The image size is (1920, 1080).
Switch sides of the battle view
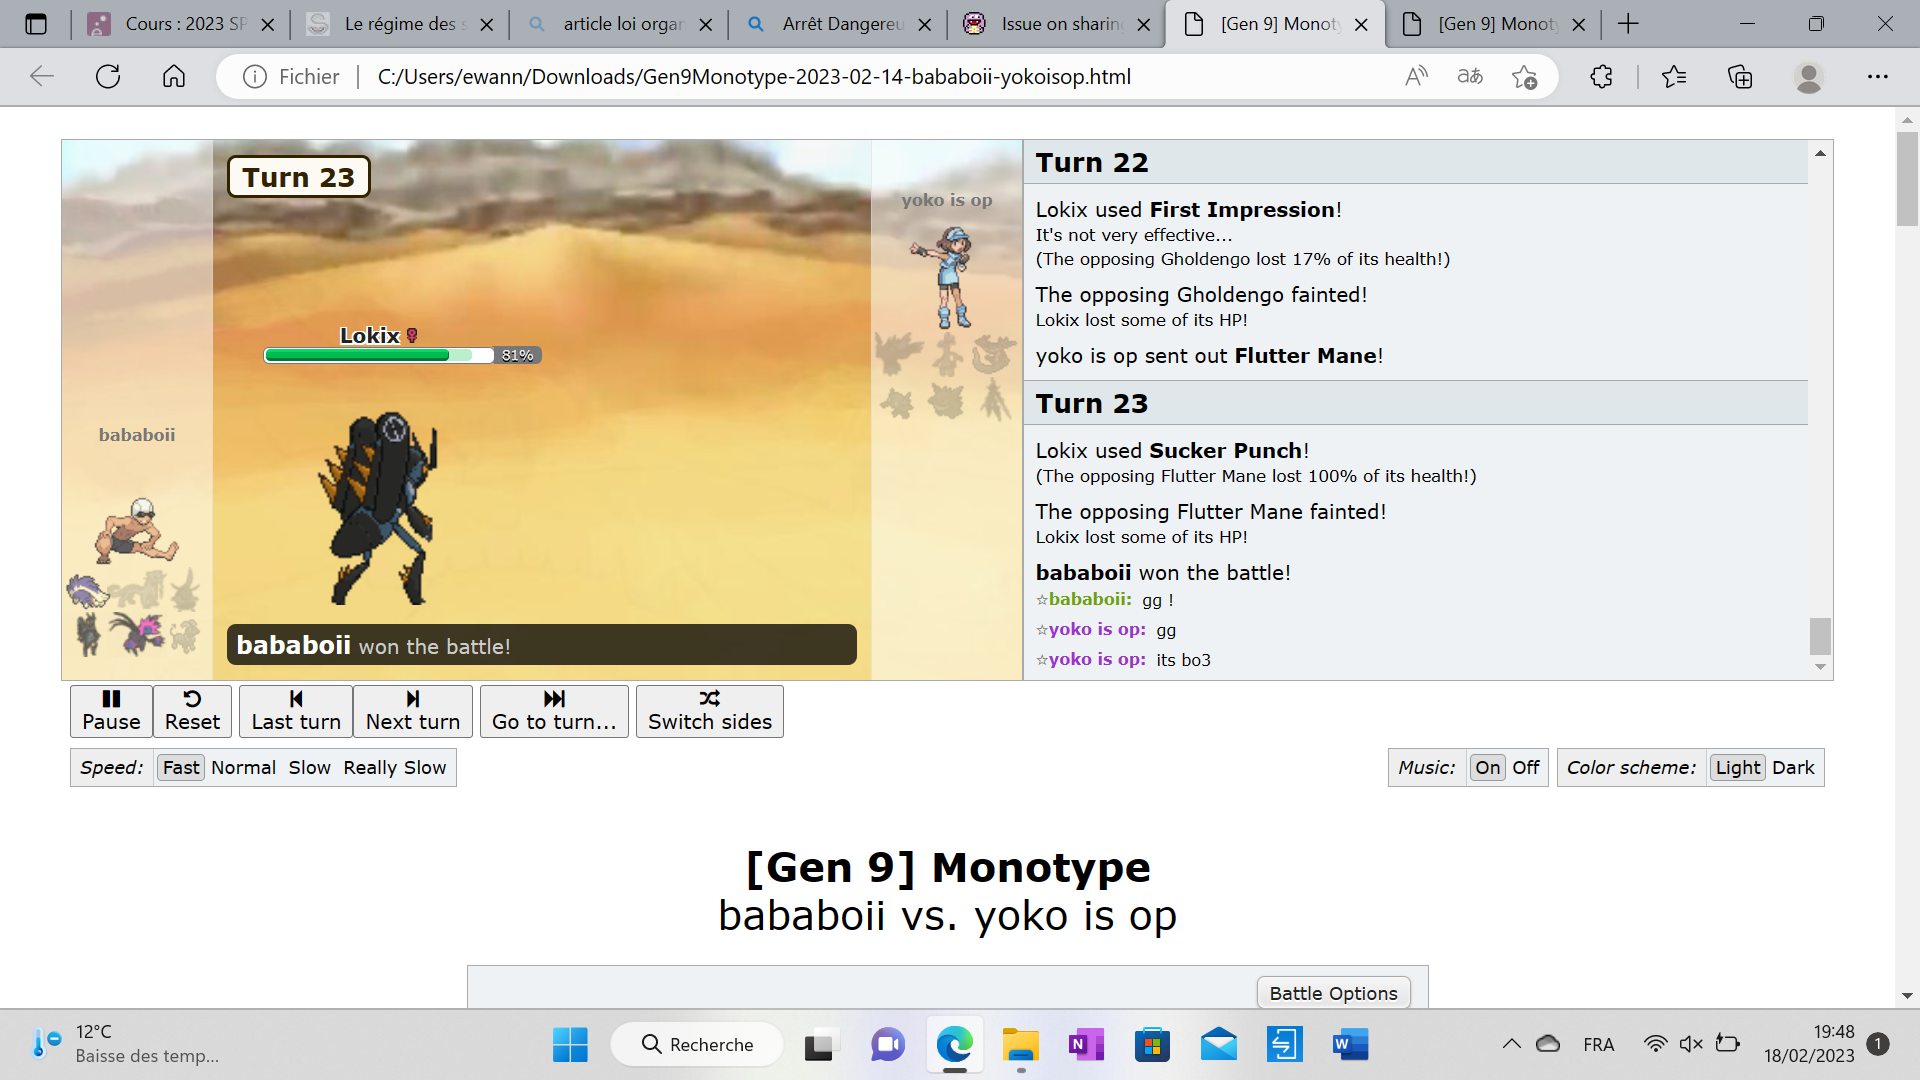click(709, 711)
